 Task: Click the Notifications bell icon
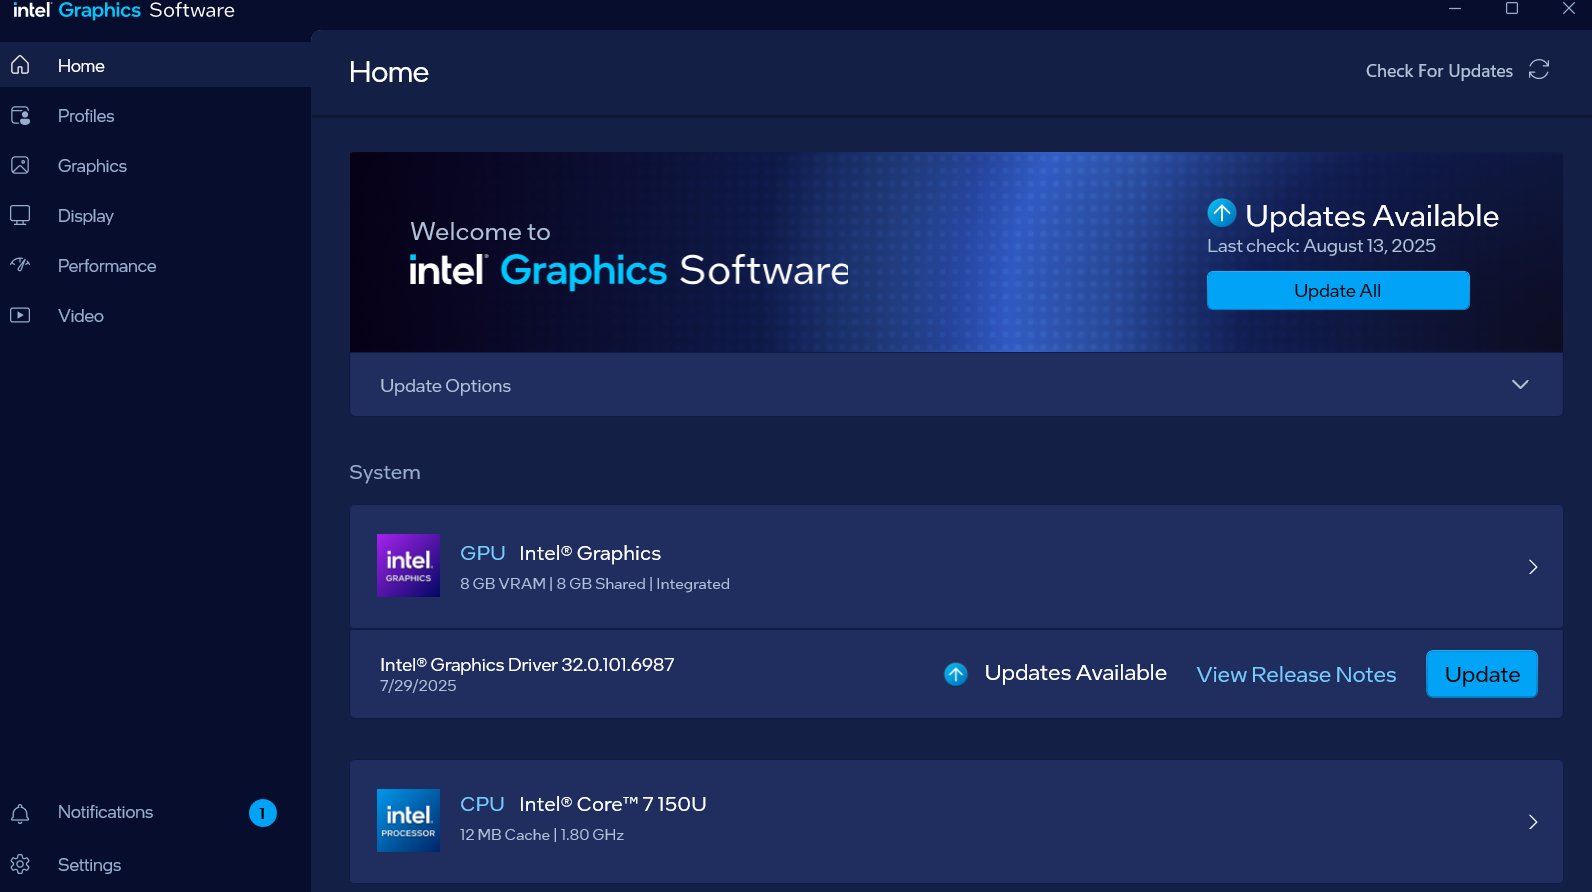click(x=20, y=813)
